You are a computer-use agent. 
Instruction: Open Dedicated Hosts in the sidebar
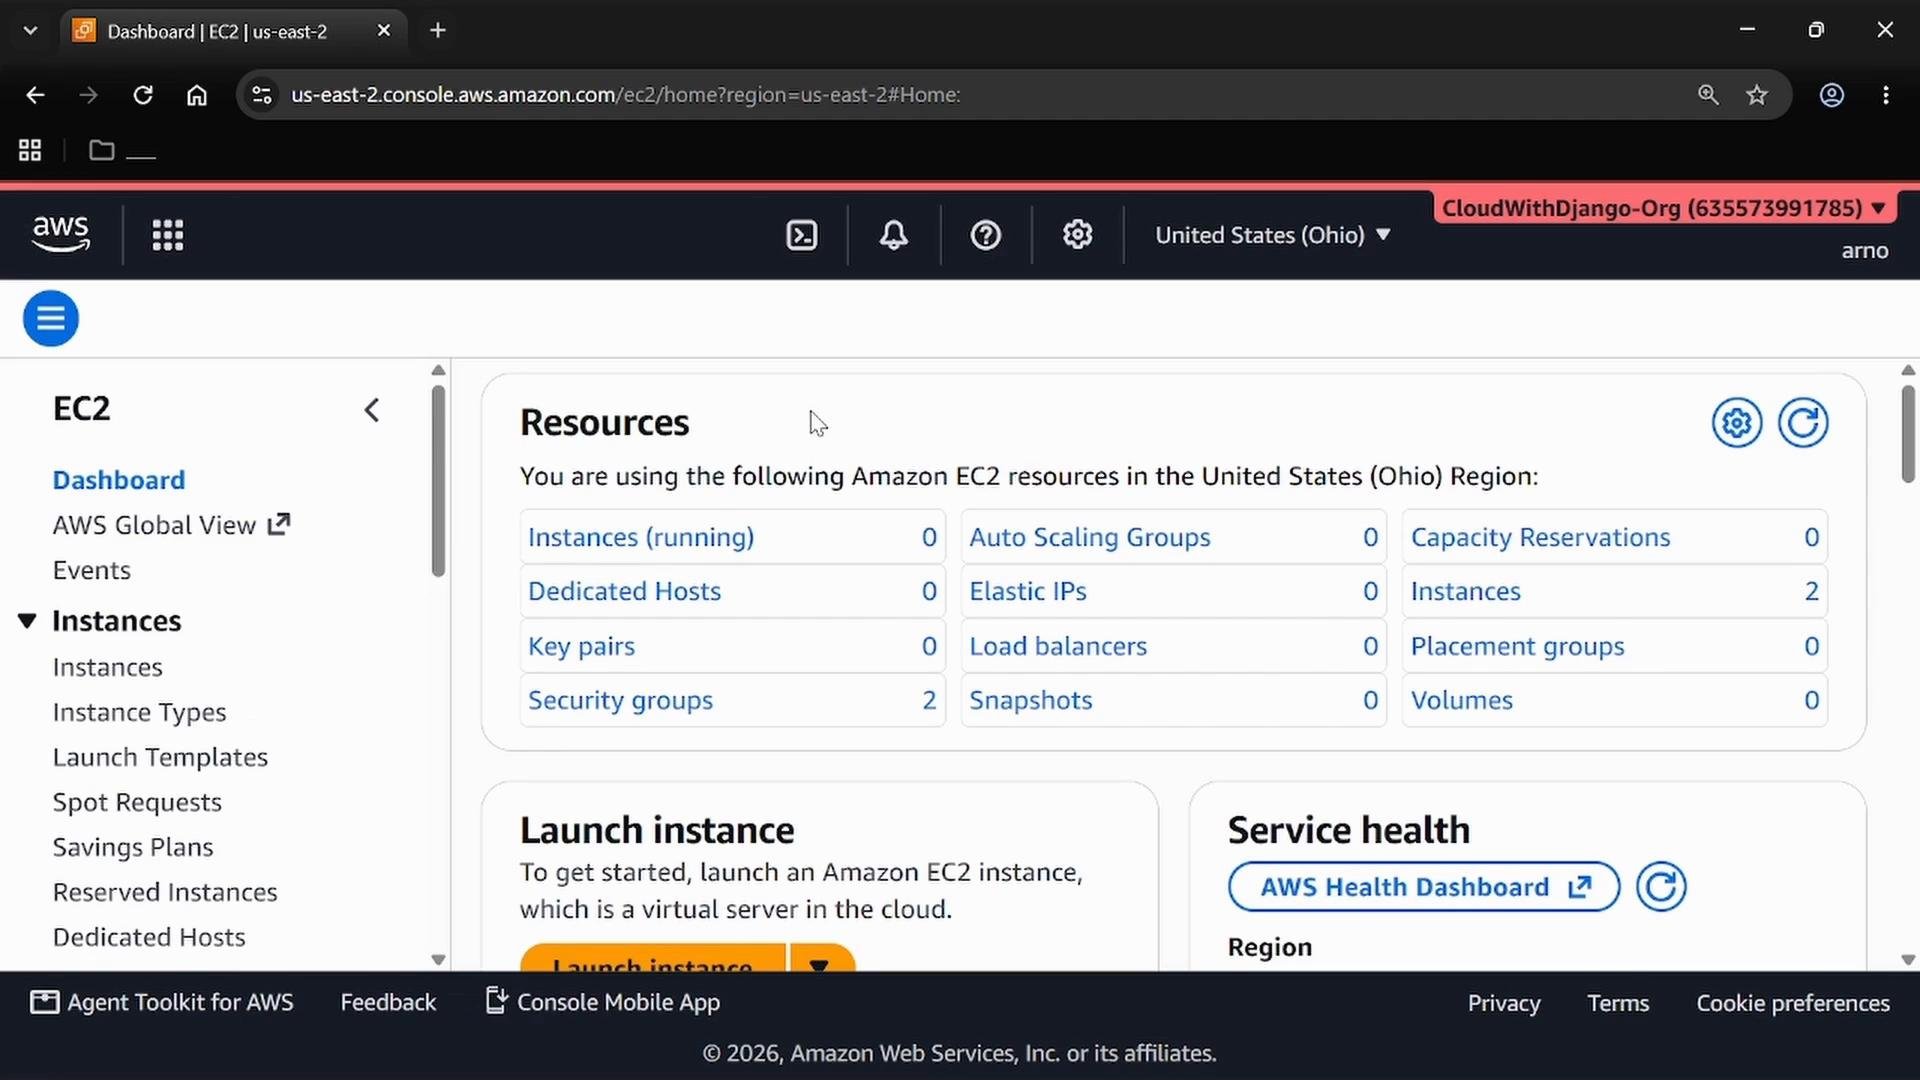point(149,937)
